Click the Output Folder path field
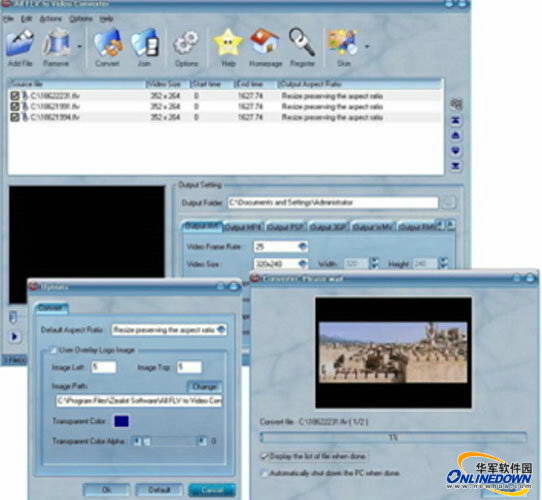The width and height of the screenshot is (542, 500). pyautogui.click(x=333, y=202)
